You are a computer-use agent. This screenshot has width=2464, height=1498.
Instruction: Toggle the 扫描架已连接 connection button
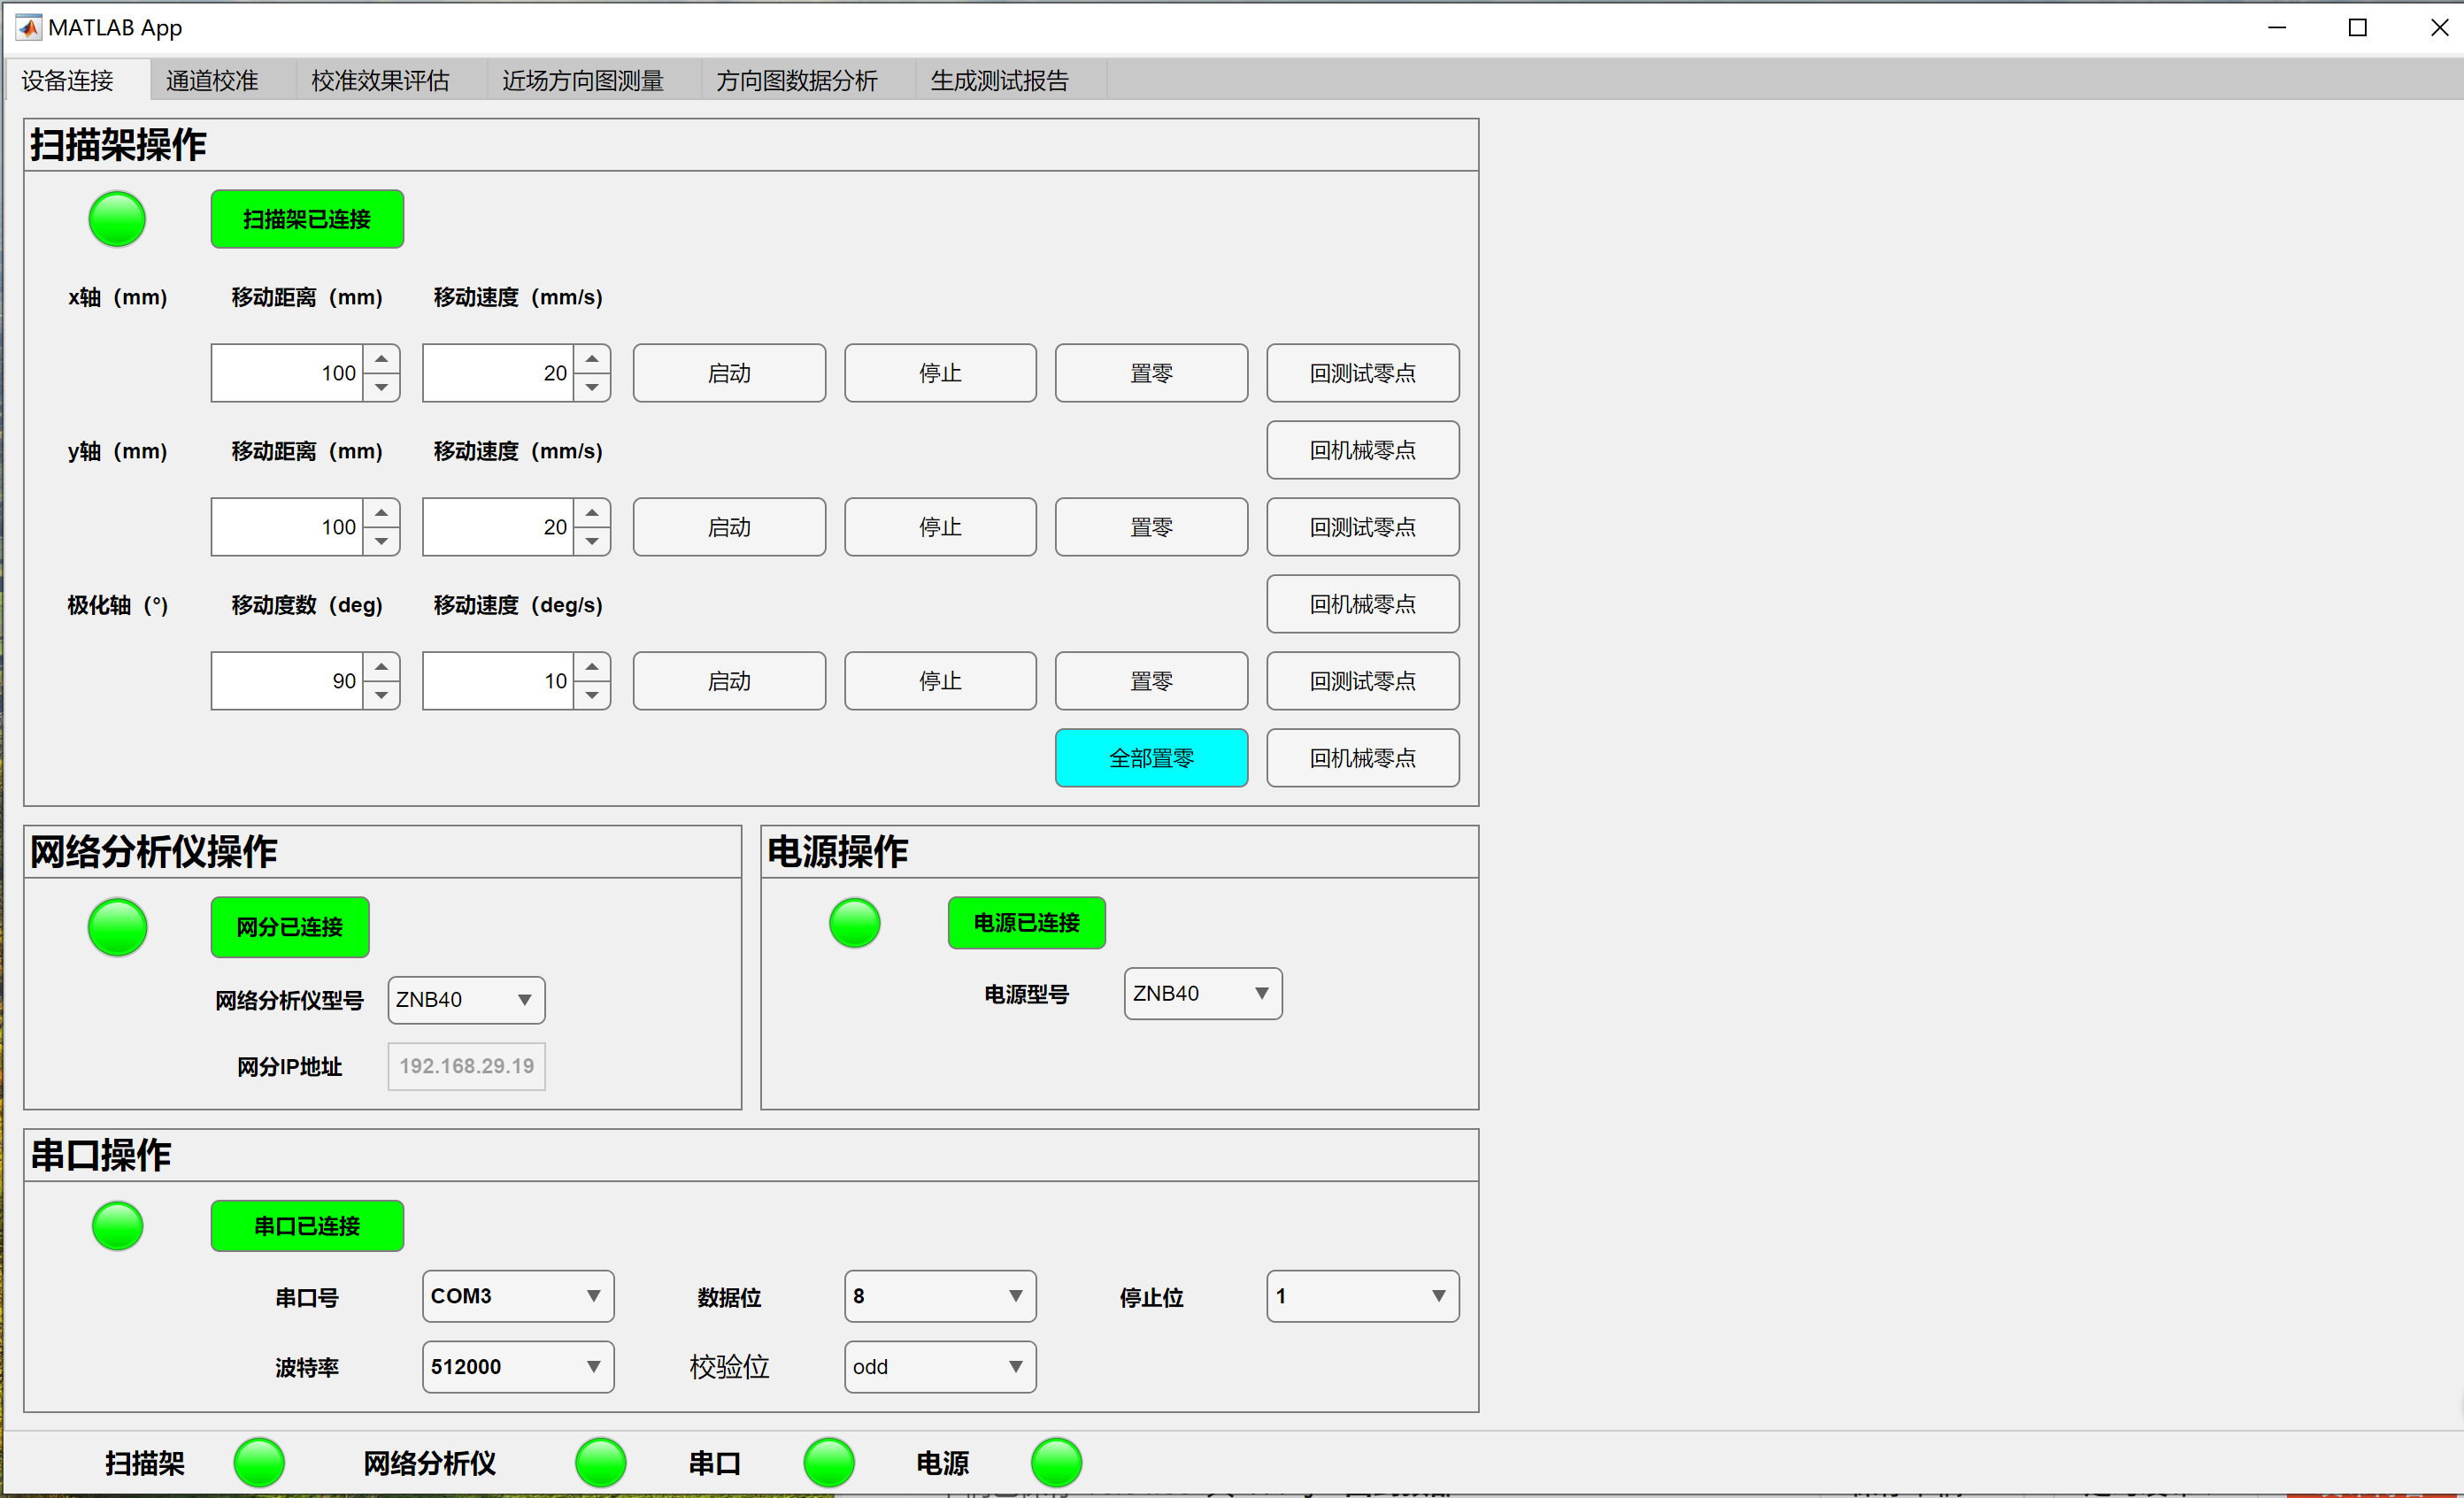click(307, 219)
